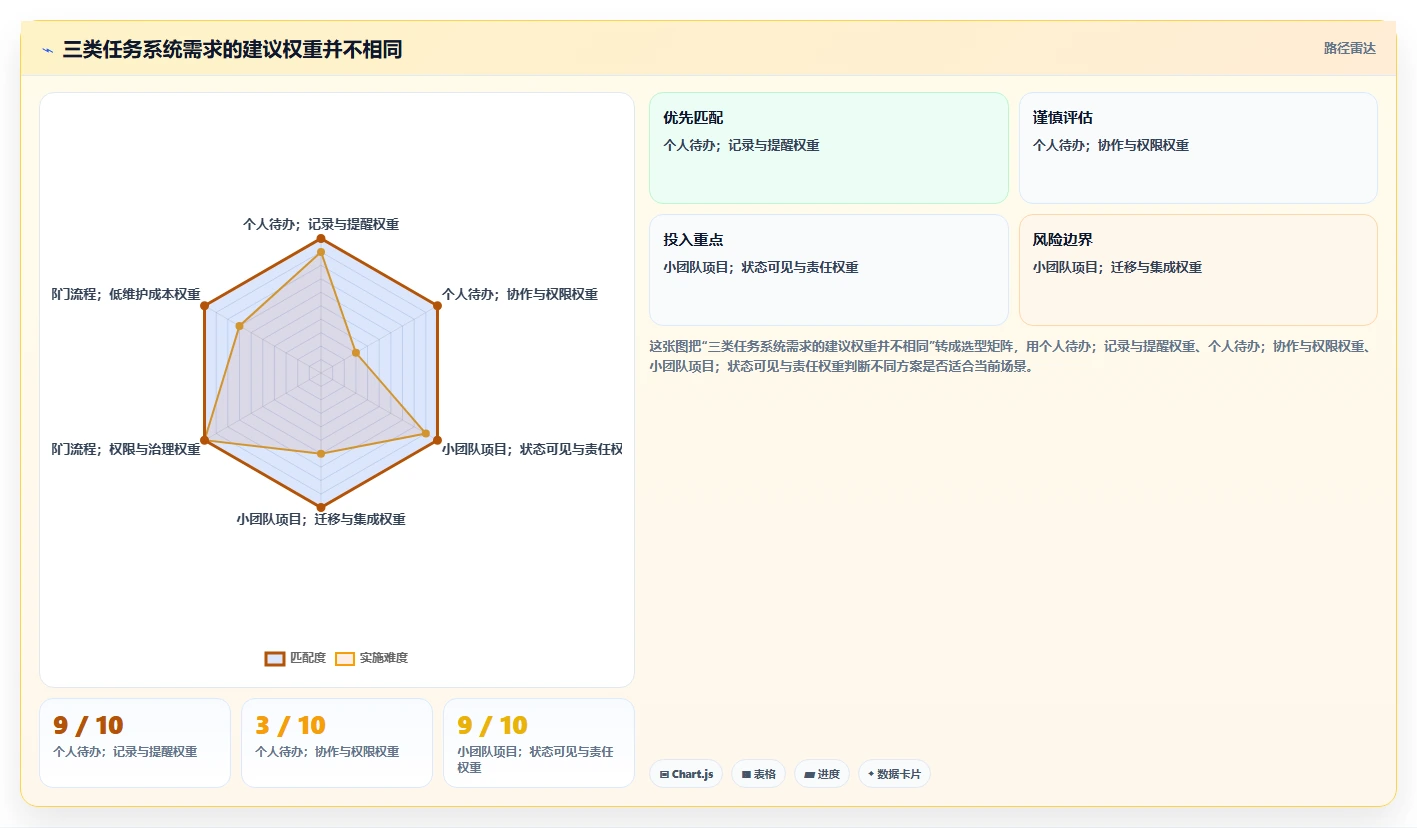Toggle the 匹配度 legend item
The height and width of the screenshot is (828, 1417).
tap(296, 658)
